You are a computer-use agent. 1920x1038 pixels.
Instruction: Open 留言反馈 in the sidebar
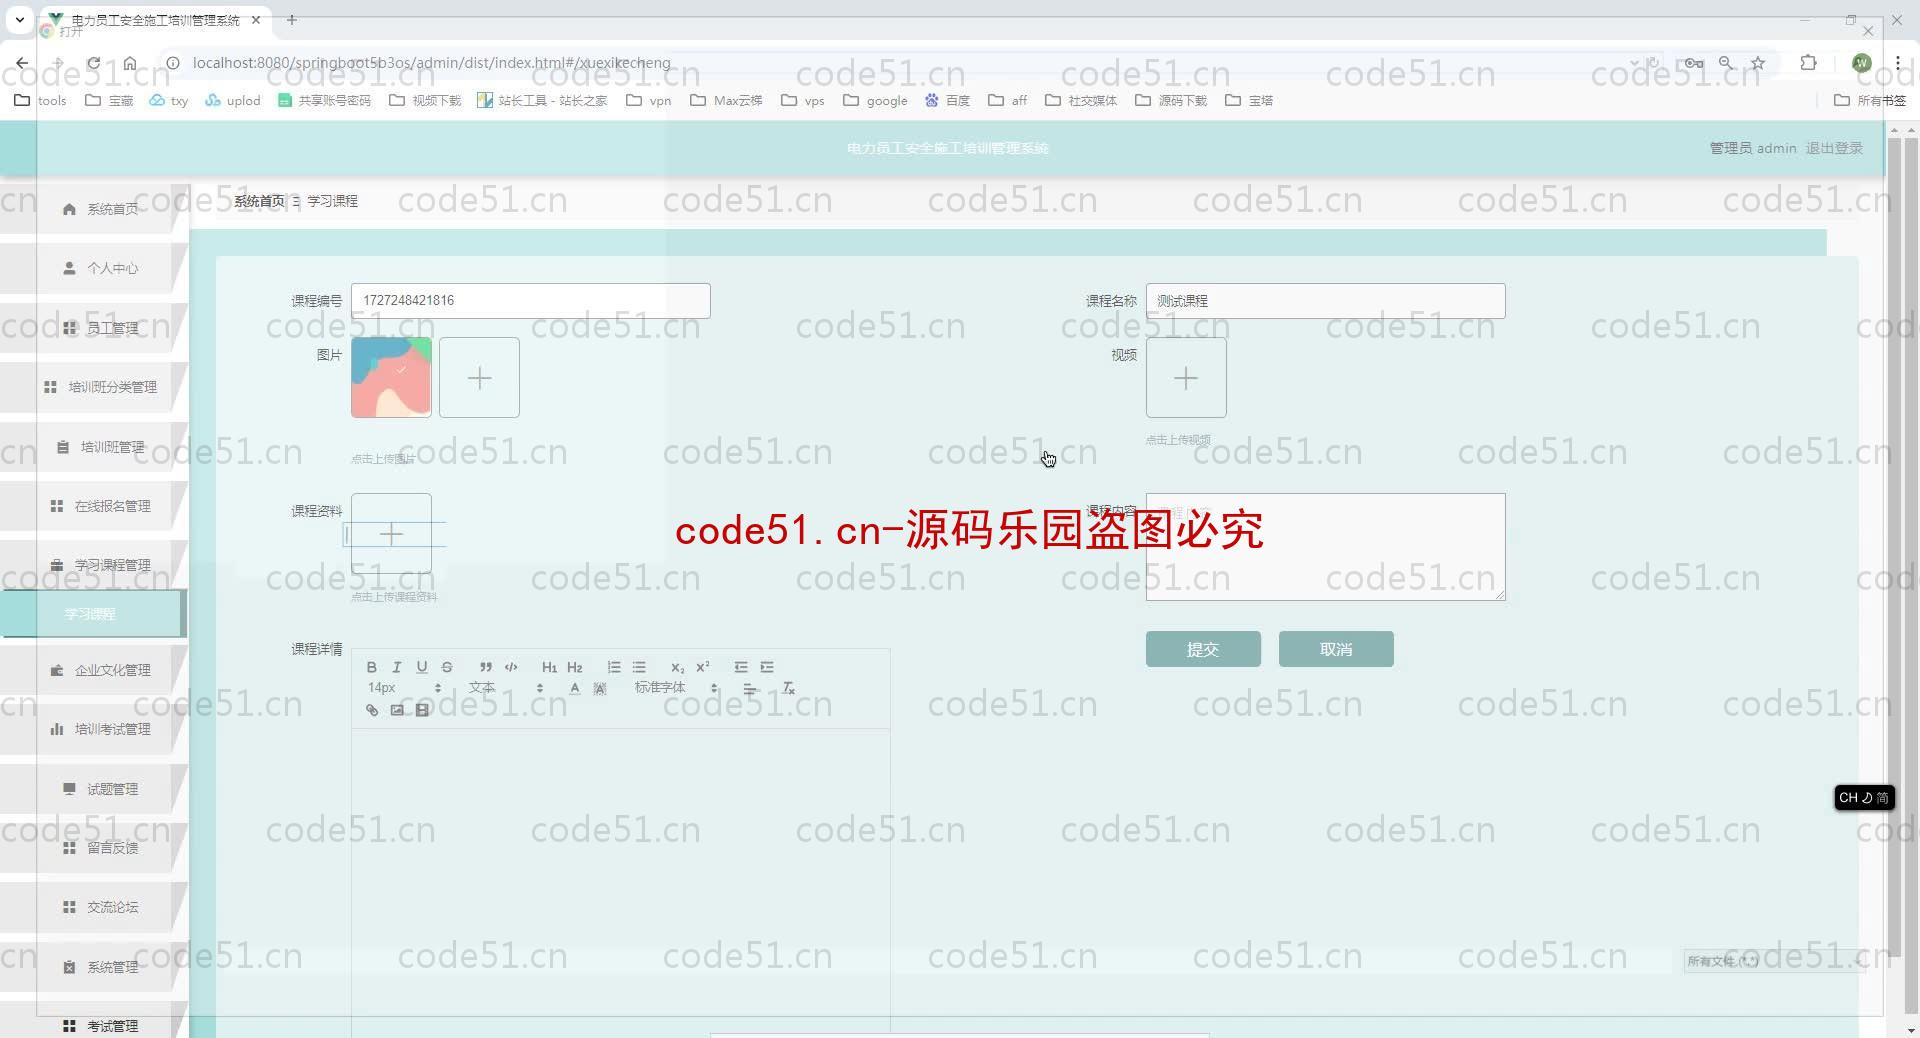[95, 848]
